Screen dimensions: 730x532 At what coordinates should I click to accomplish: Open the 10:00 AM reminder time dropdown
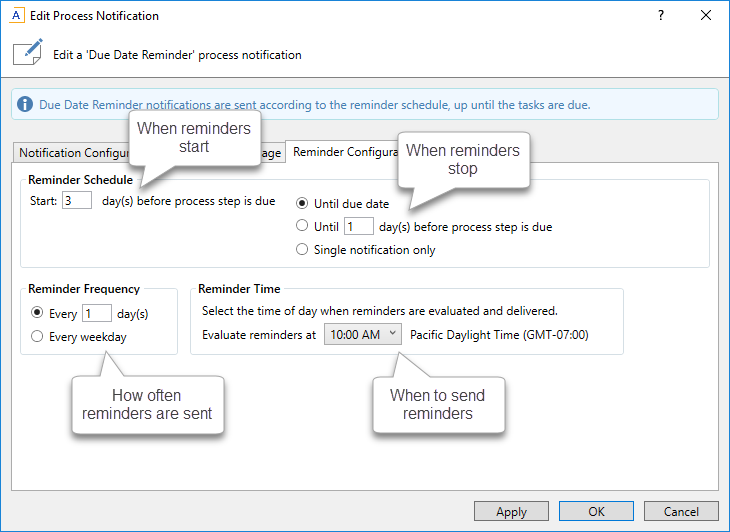pyautogui.click(x=362, y=335)
